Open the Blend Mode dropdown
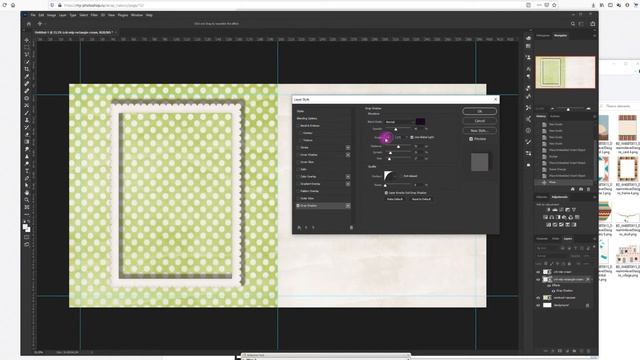 pos(399,122)
